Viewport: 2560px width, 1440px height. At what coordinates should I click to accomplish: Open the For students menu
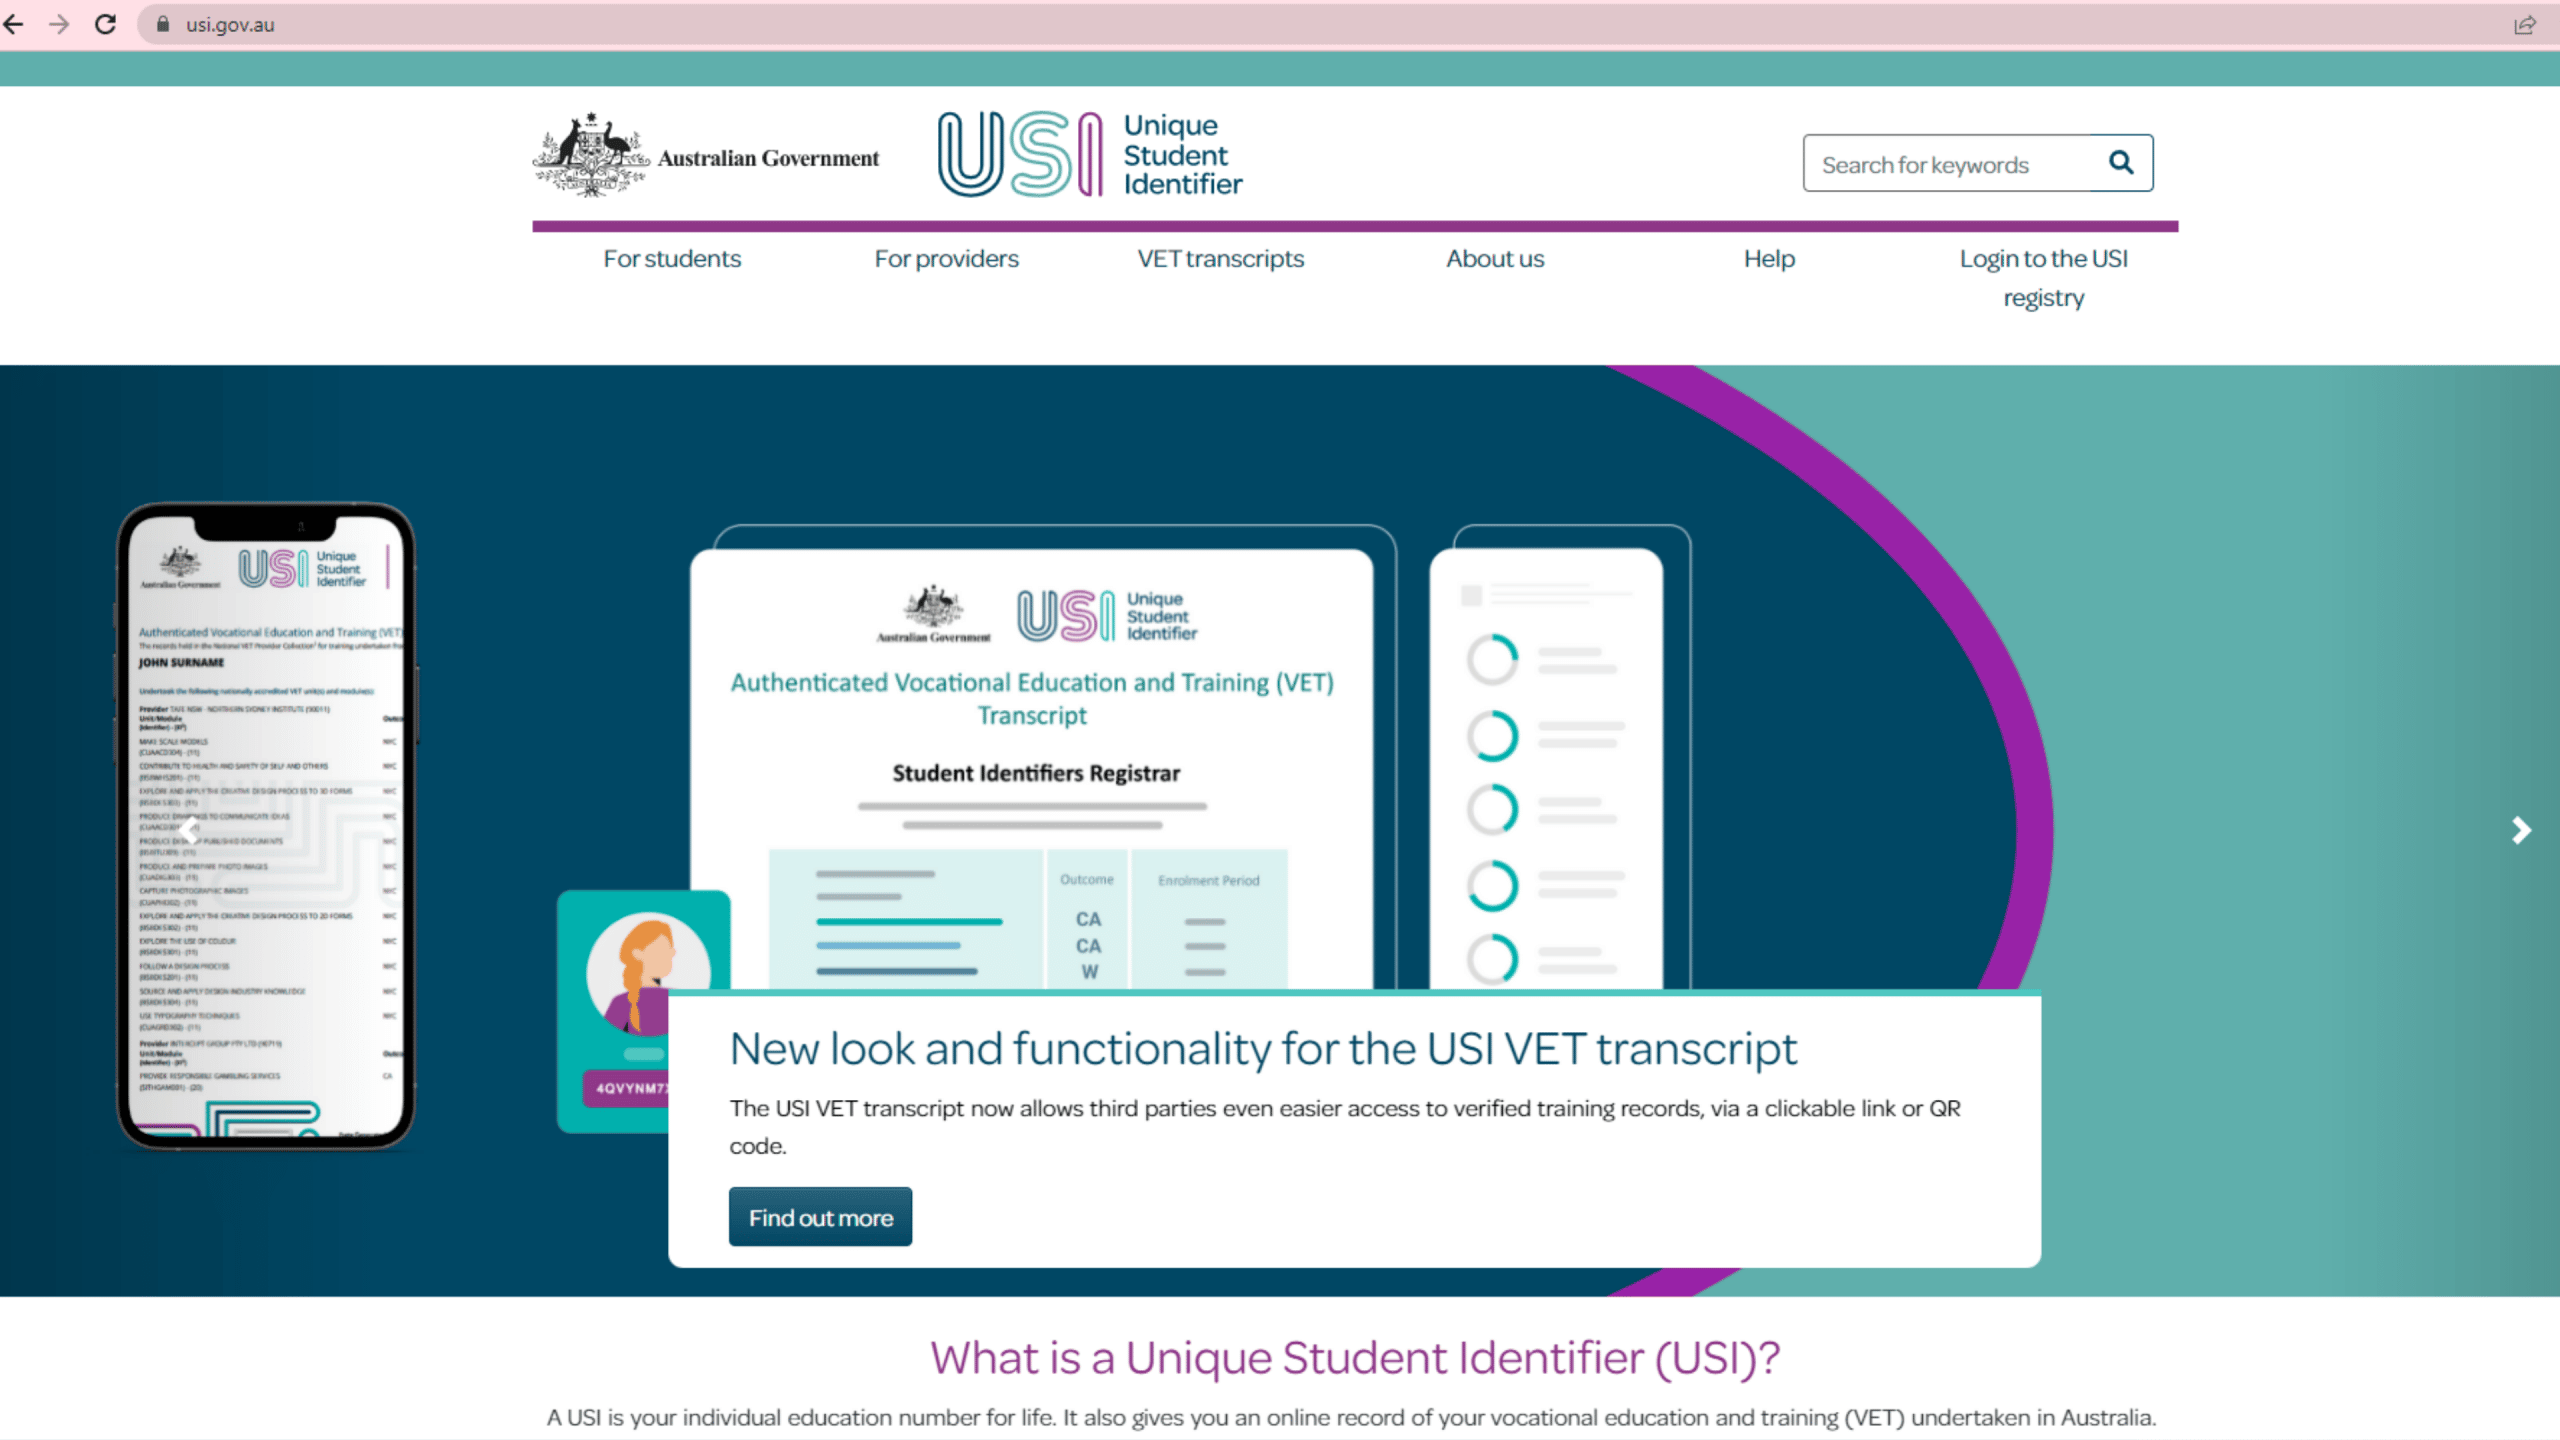pos(672,259)
